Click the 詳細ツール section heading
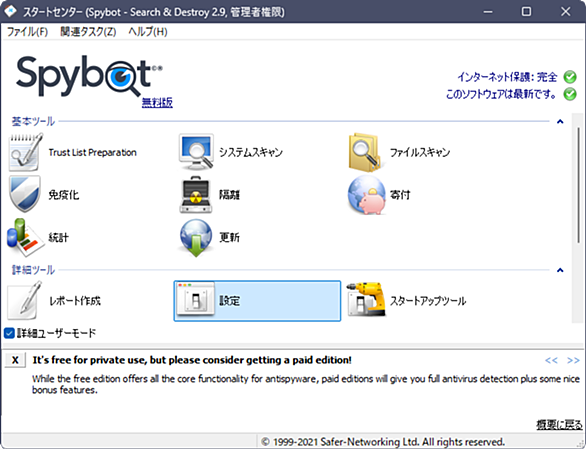This screenshot has width=586, height=449. 33,270
